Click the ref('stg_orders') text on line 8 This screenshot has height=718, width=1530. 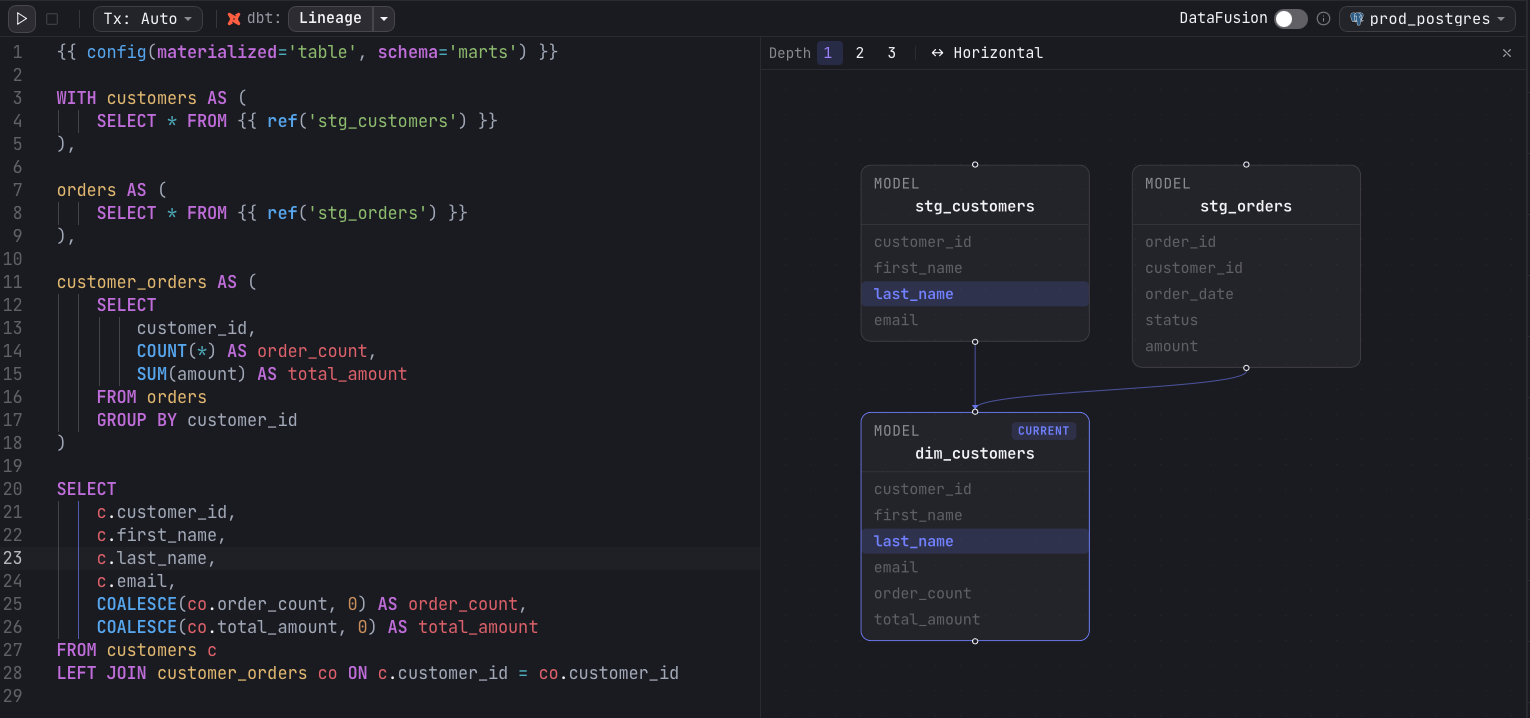pos(352,213)
